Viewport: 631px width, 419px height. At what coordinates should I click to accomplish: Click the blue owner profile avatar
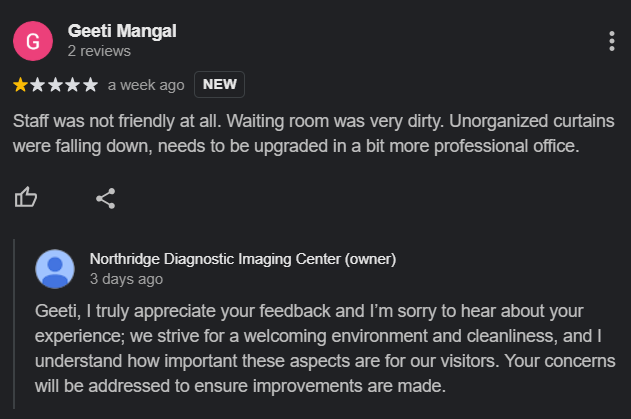[55, 269]
